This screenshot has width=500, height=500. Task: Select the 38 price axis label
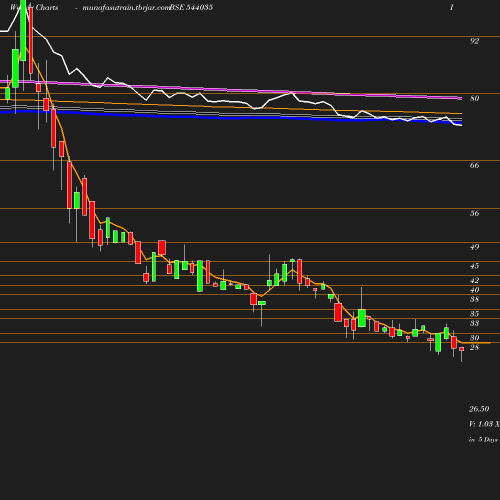click(474, 299)
